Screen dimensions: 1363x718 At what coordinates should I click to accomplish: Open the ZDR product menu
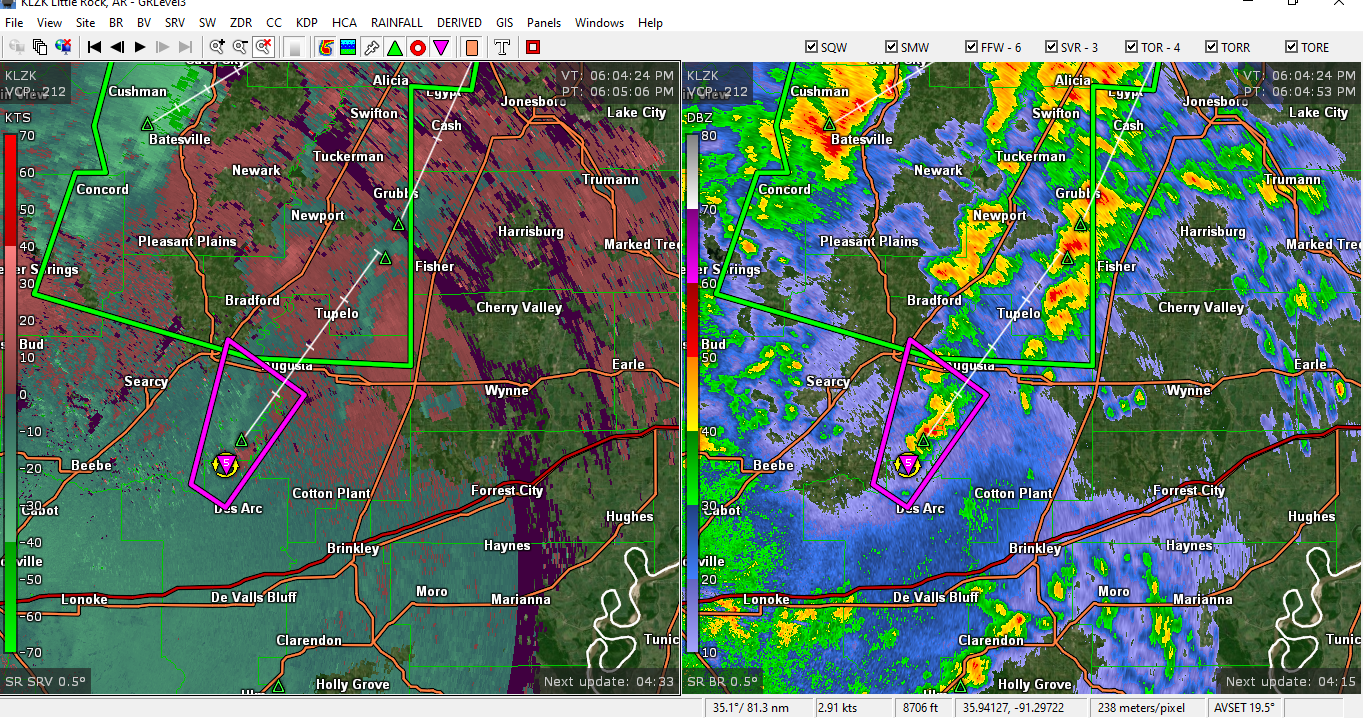(x=241, y=23)
